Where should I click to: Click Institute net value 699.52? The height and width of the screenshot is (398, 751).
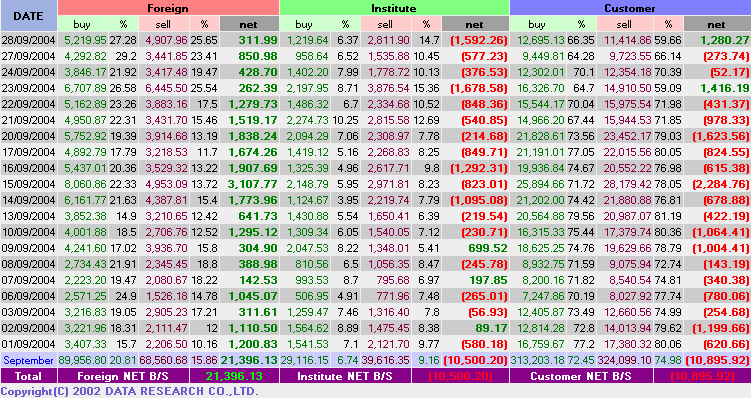(488, 248)
